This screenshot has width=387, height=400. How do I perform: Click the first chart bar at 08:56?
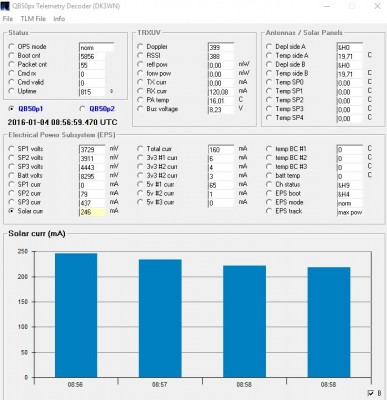76,315
